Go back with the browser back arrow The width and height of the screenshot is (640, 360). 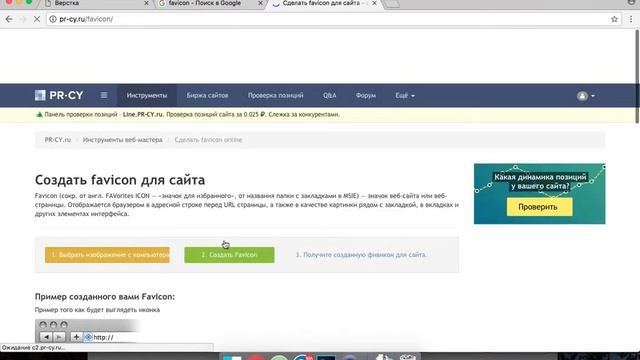pyautogui.click(x=9, y=19)
